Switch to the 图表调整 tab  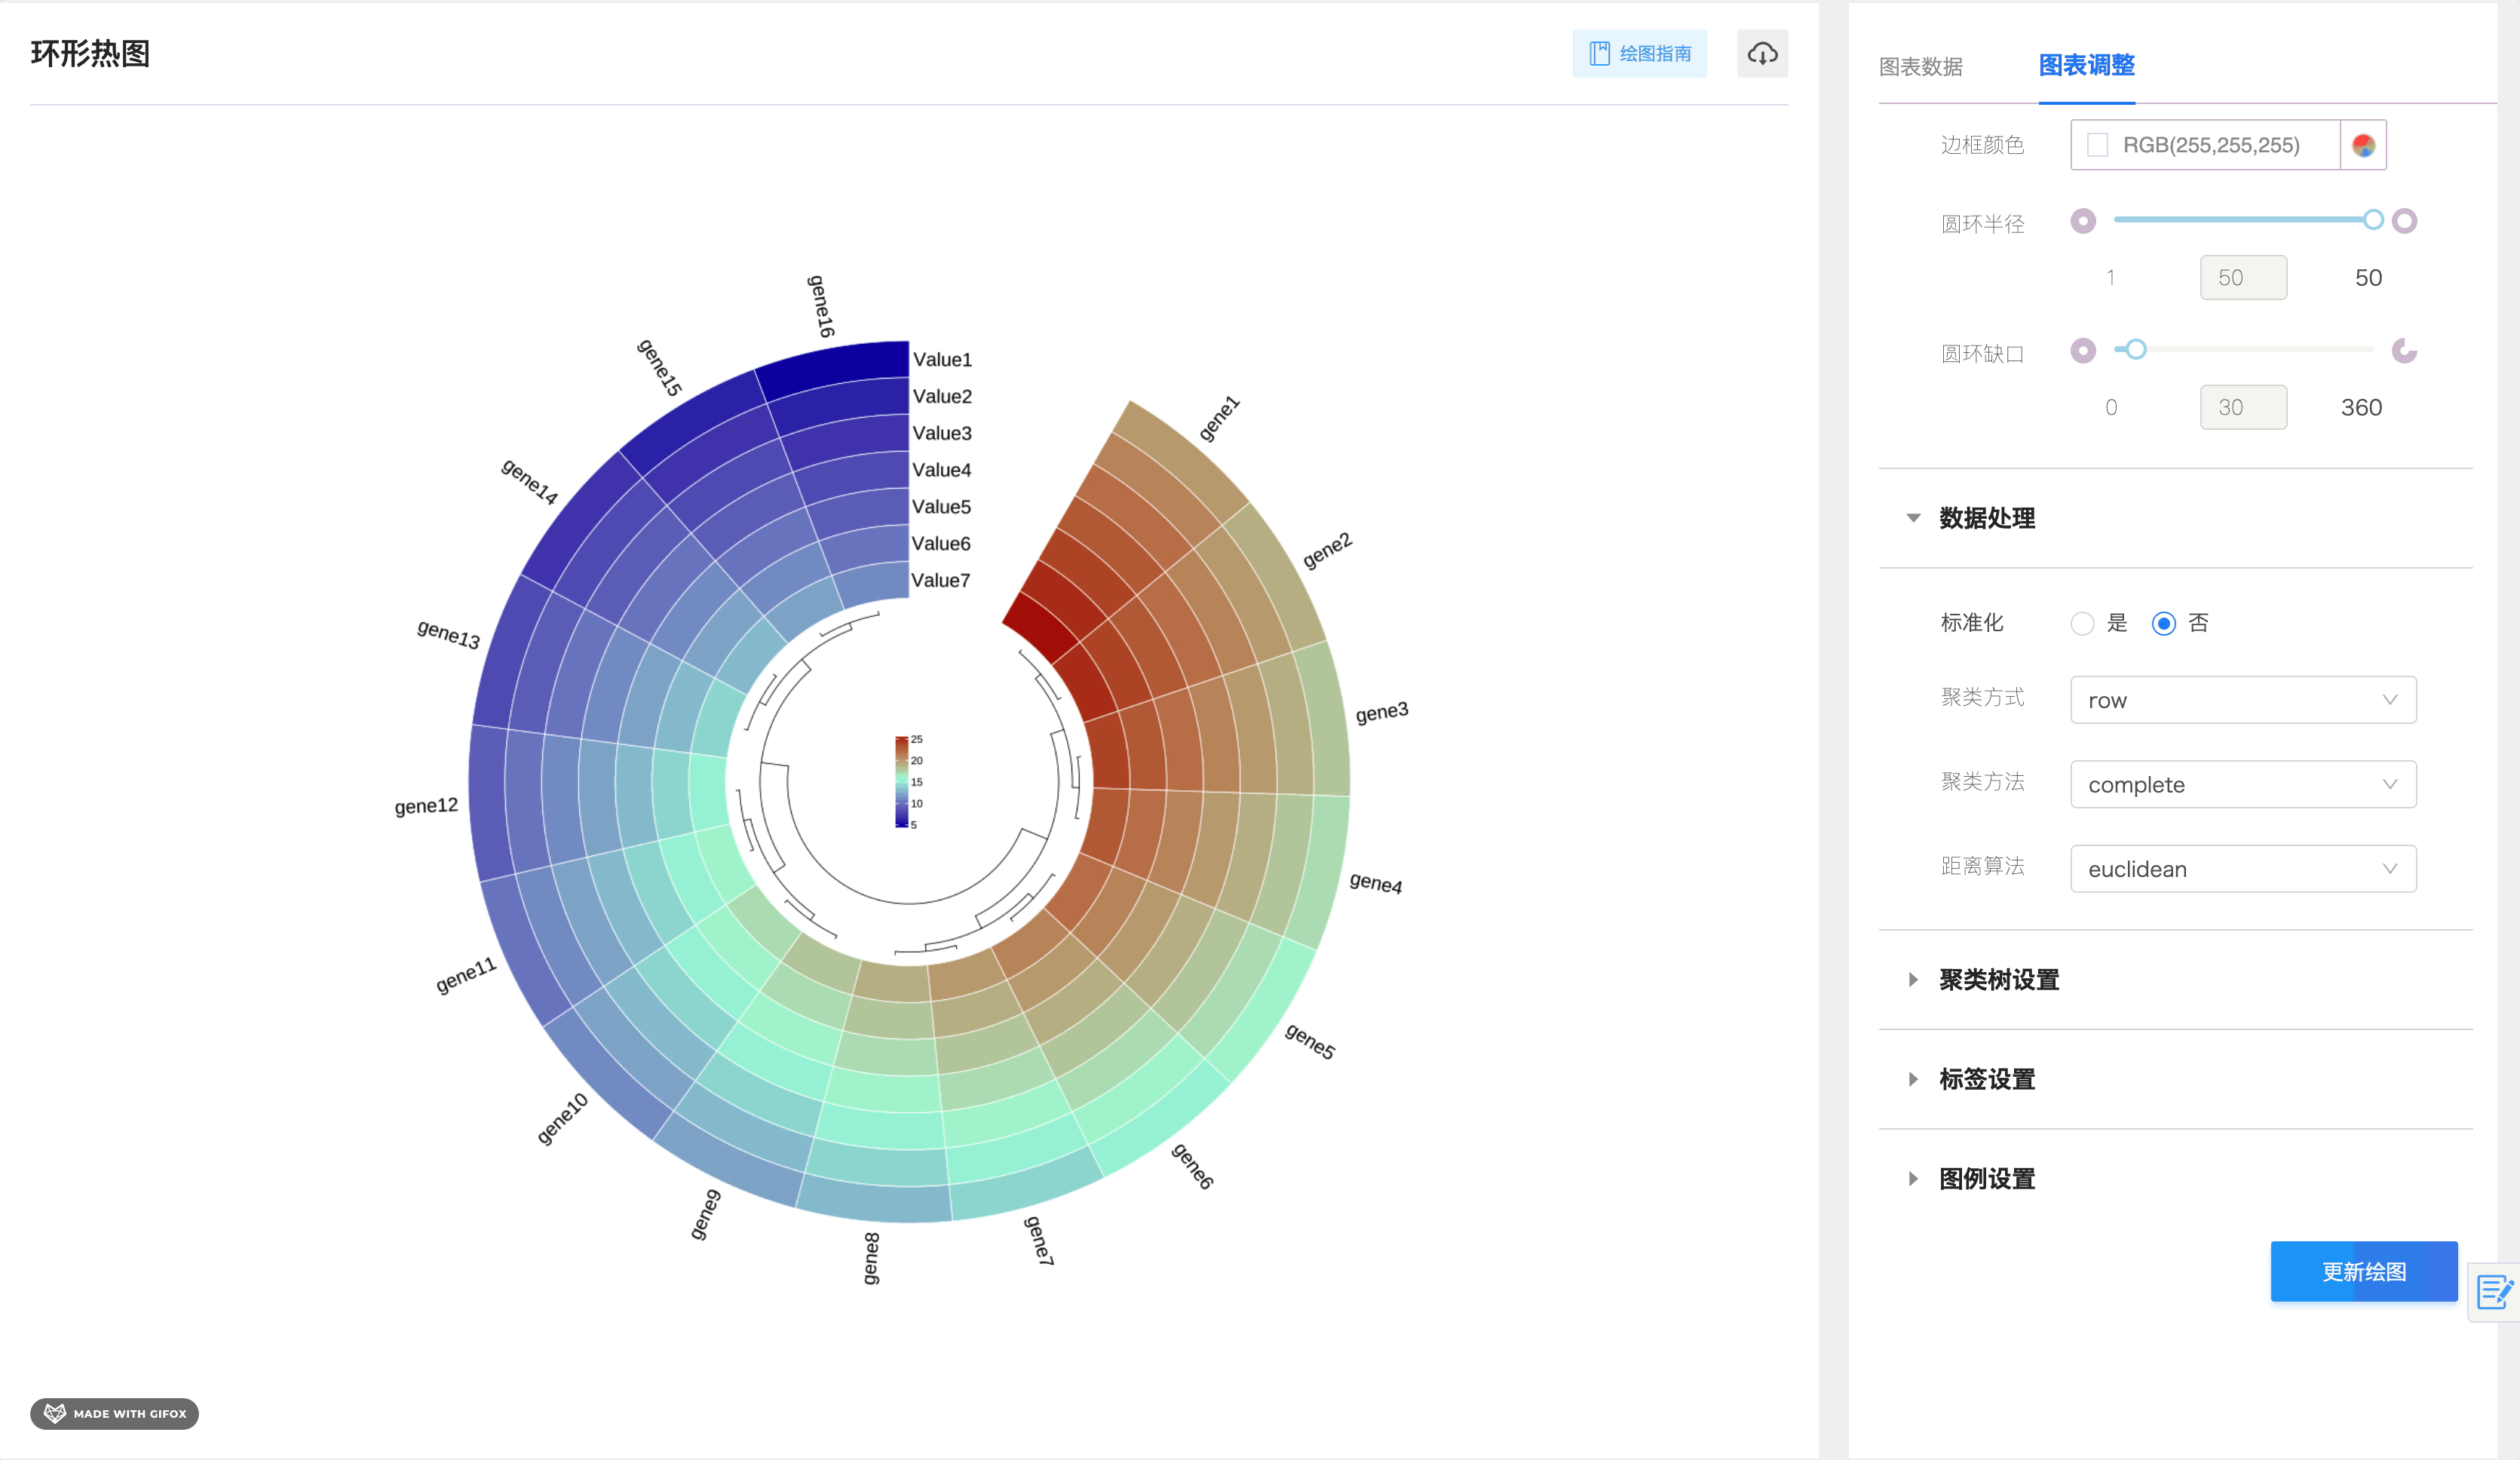pyautogui.click(x=2086, y=66)
